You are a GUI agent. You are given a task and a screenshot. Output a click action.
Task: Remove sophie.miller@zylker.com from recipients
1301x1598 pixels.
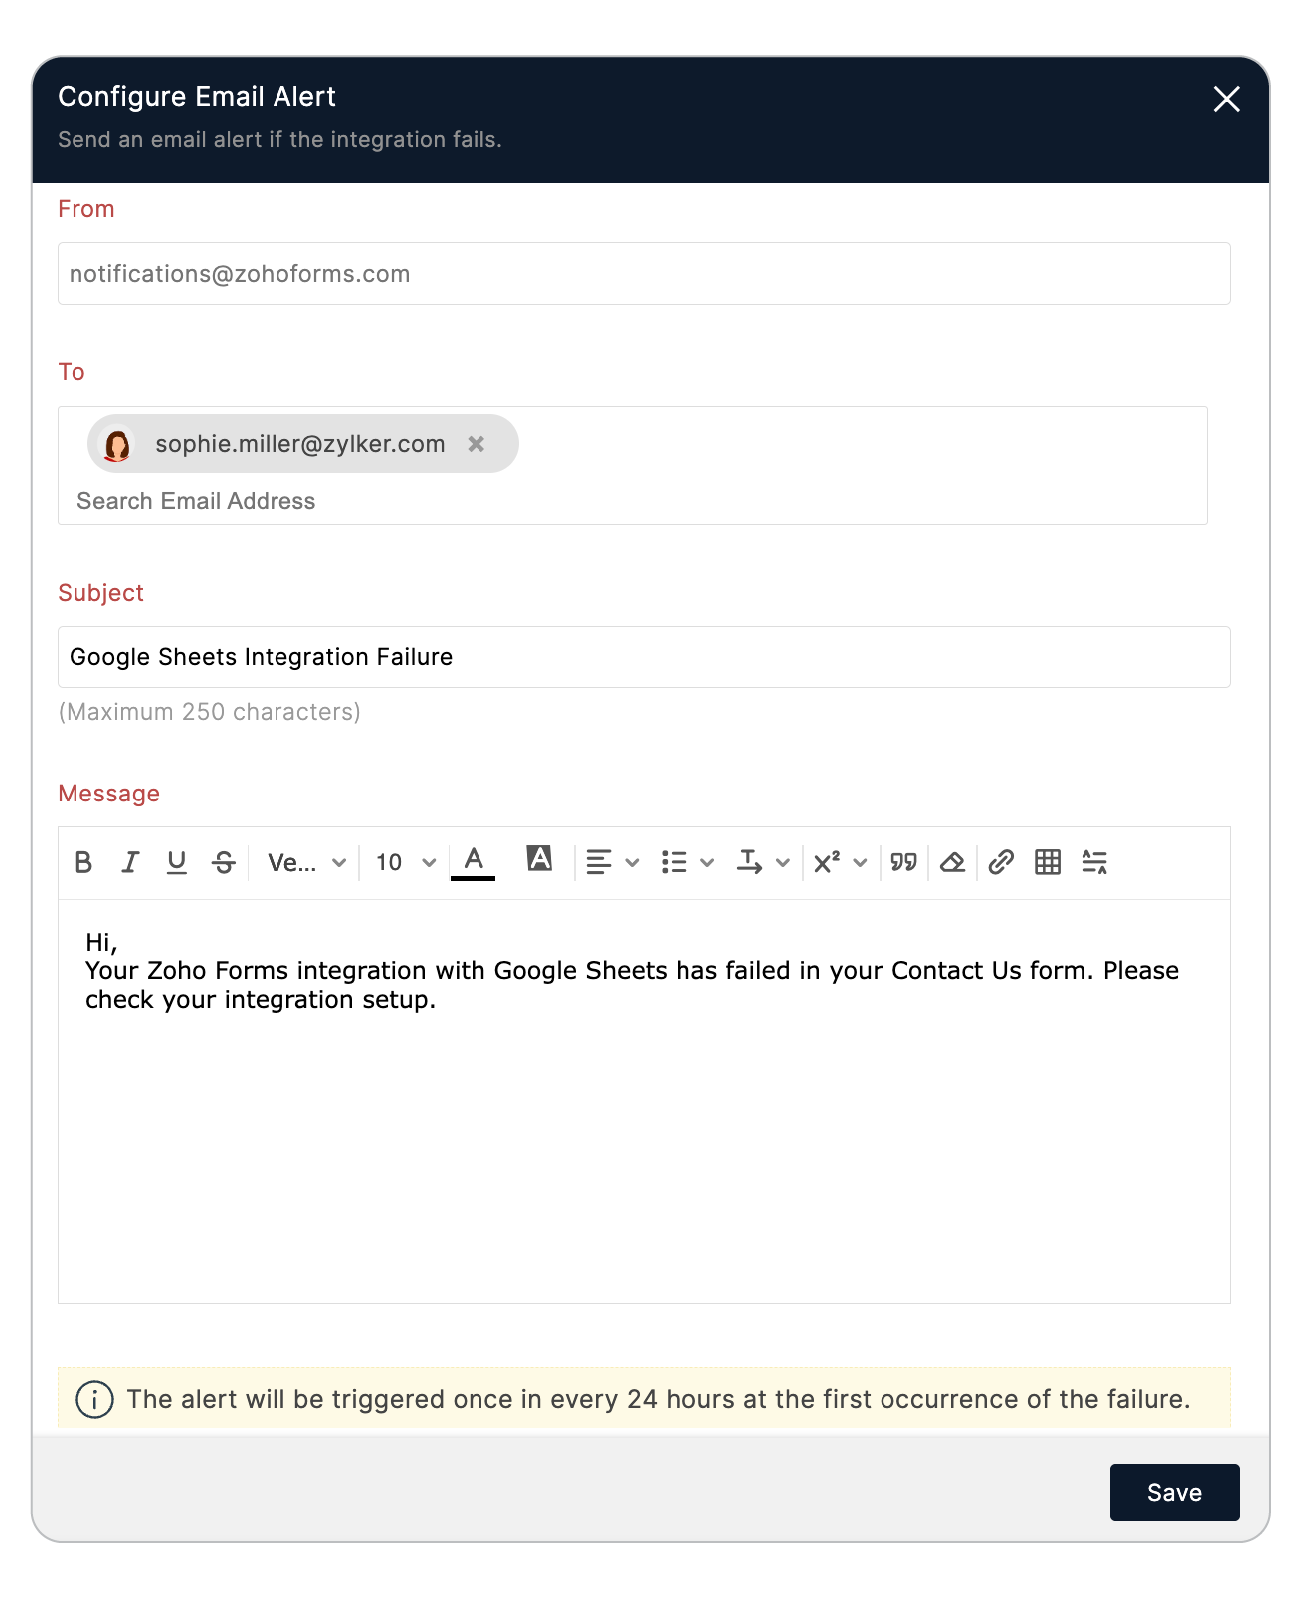click(x=477, y=444)
